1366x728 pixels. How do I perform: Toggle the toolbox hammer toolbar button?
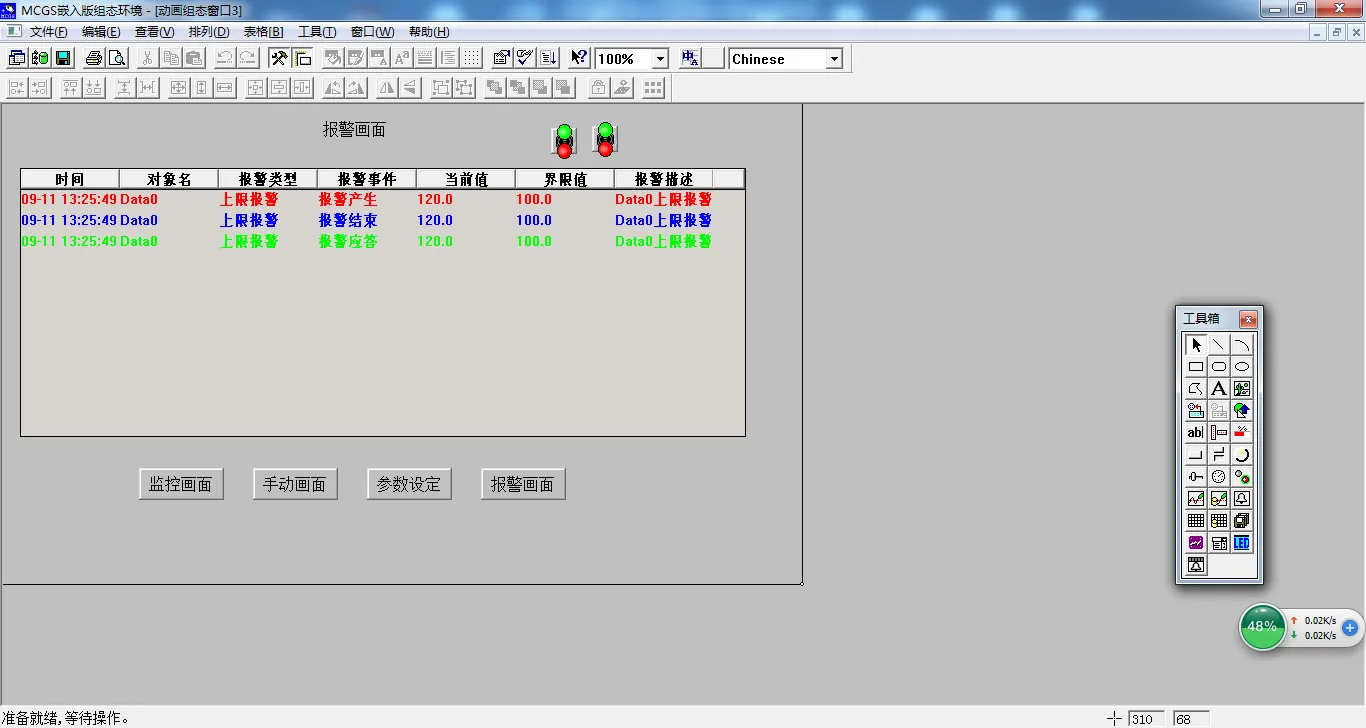pos(280,58)
